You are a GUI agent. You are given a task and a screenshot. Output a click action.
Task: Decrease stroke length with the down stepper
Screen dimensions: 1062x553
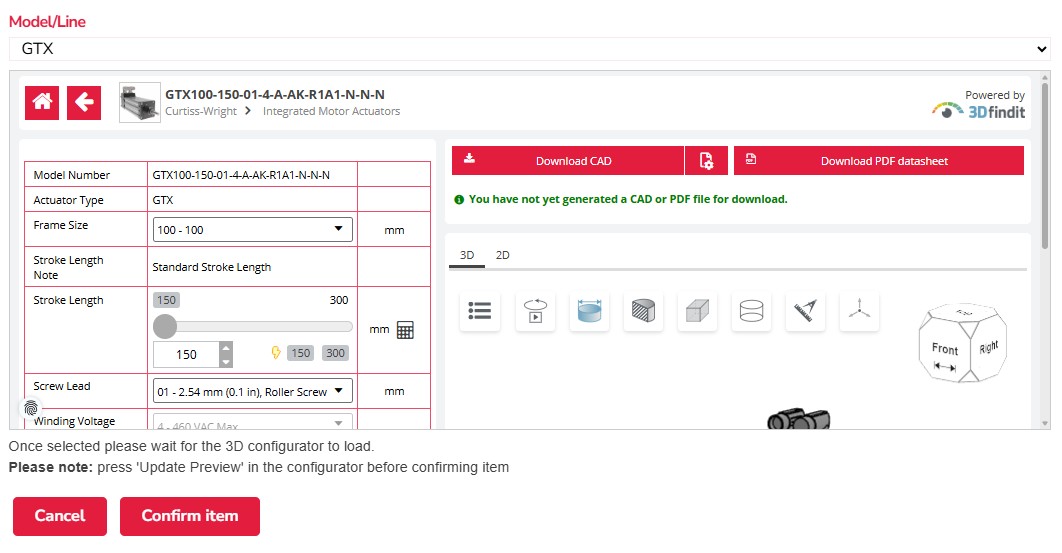coord(226,361)
